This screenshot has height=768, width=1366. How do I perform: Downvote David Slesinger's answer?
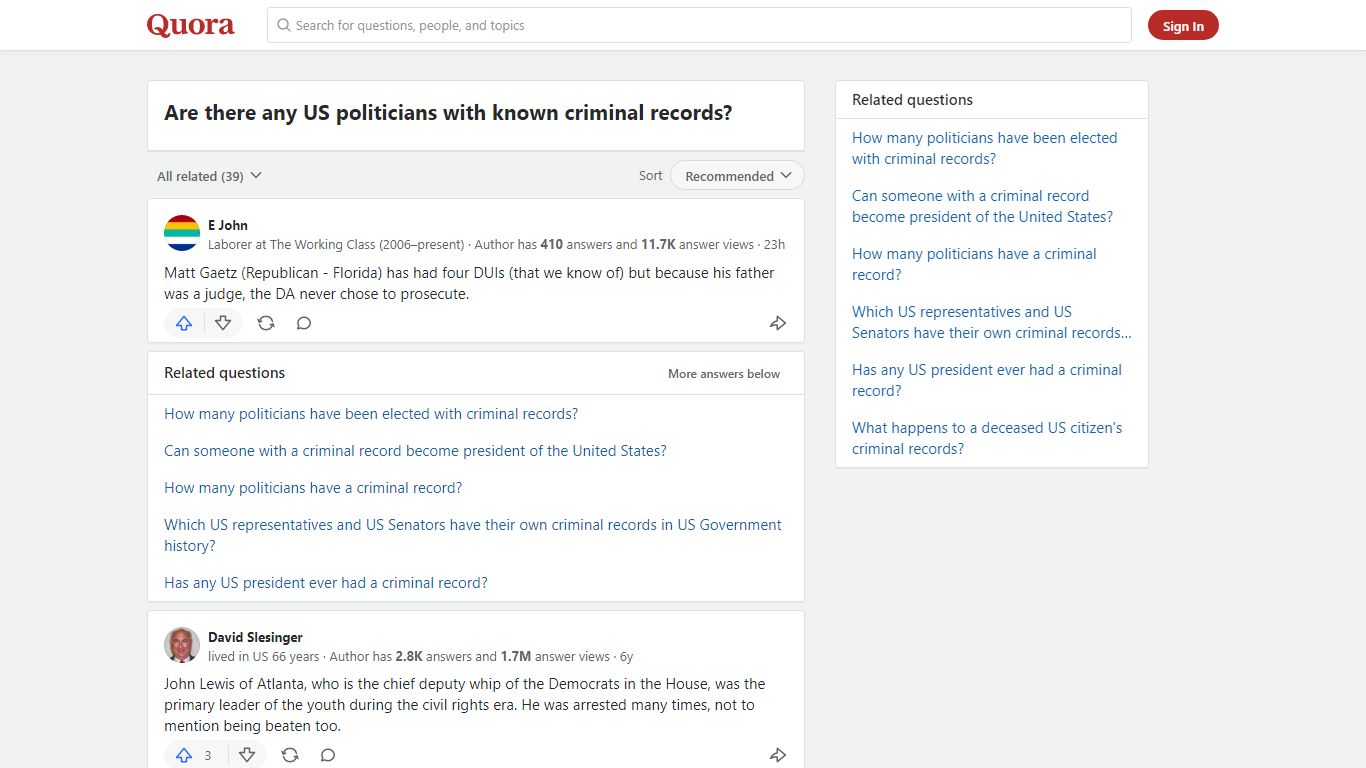pyautogui.click(x=247, y=755)
